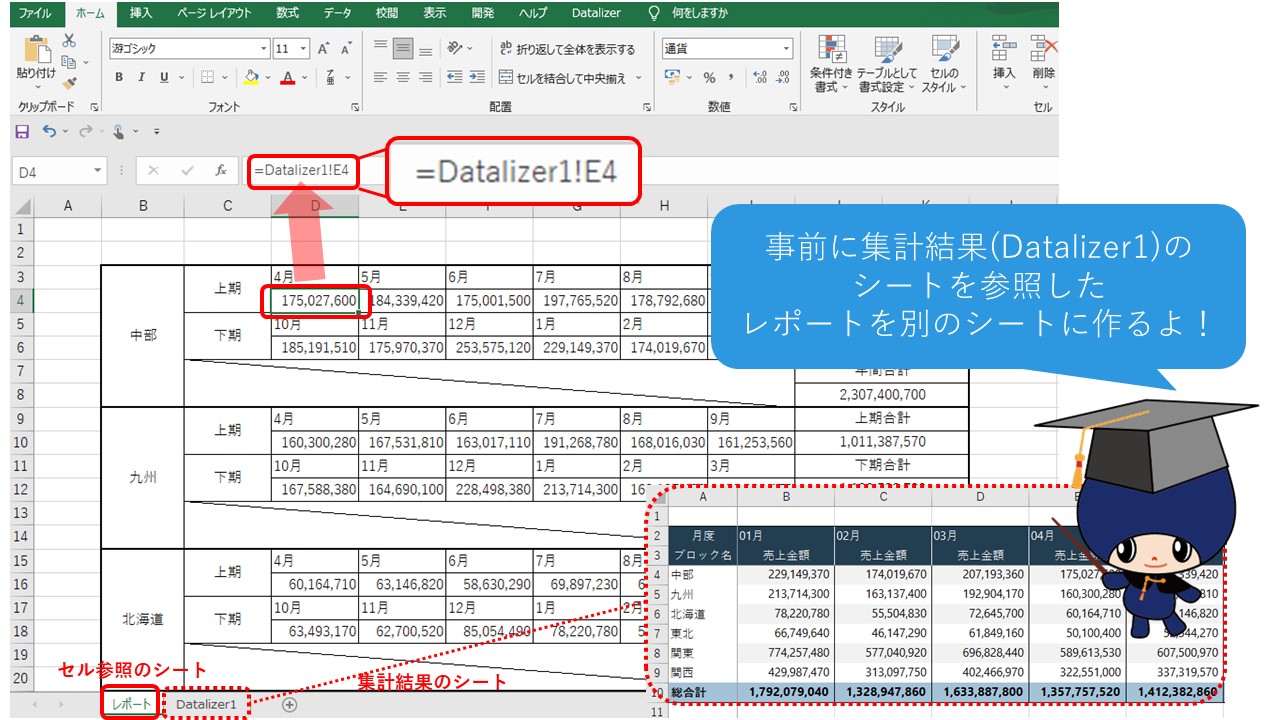Select the Format Painter icon in the clipboard group
The height and width of the screenshot is (720, 1280).
pos(68,83)
